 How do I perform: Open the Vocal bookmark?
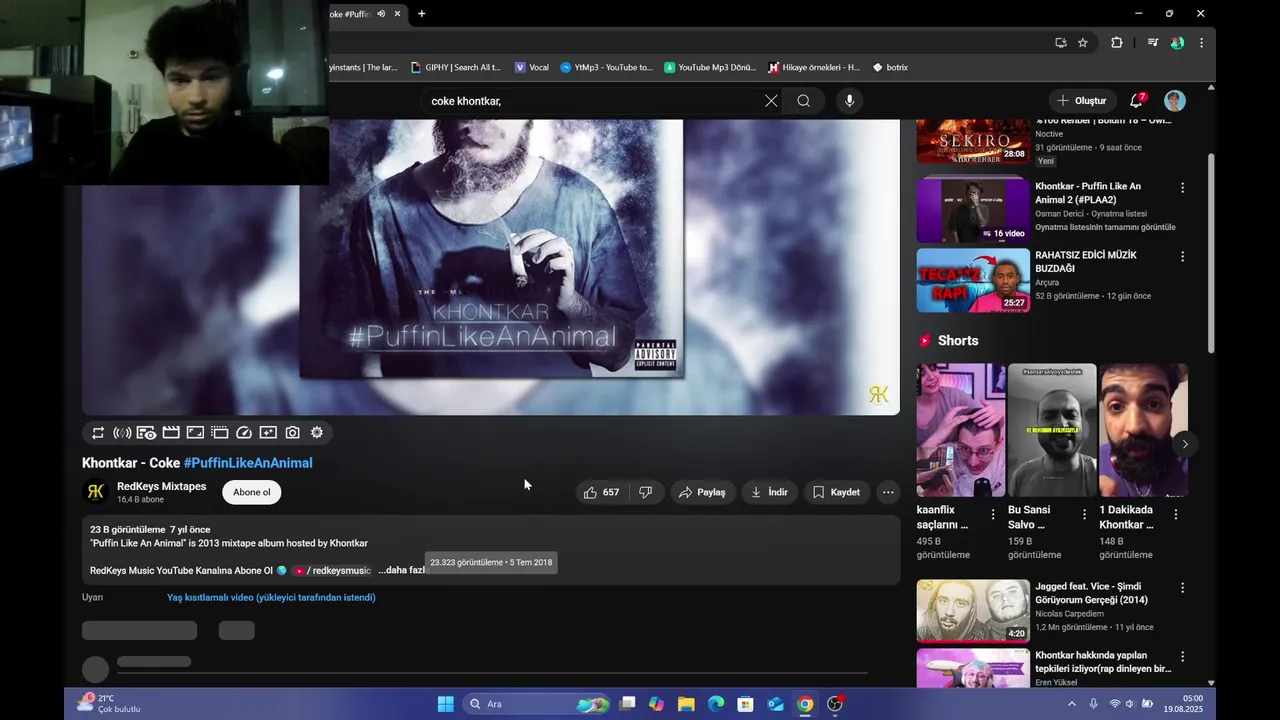point(532,67)
